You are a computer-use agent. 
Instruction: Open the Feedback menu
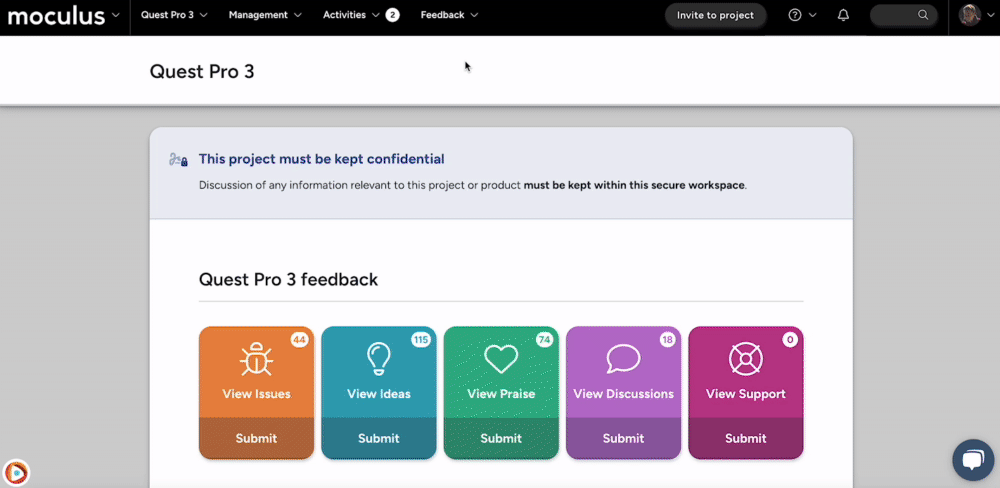(x=449, y=15)
